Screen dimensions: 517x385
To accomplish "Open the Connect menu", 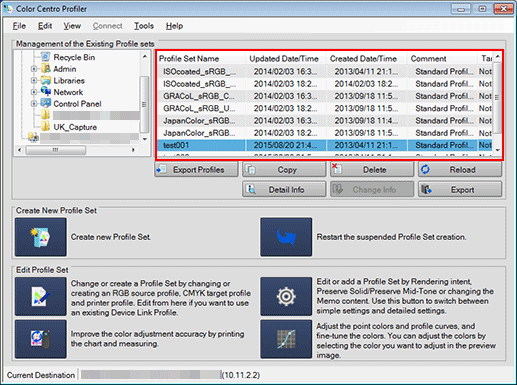I will click(107, 26).
